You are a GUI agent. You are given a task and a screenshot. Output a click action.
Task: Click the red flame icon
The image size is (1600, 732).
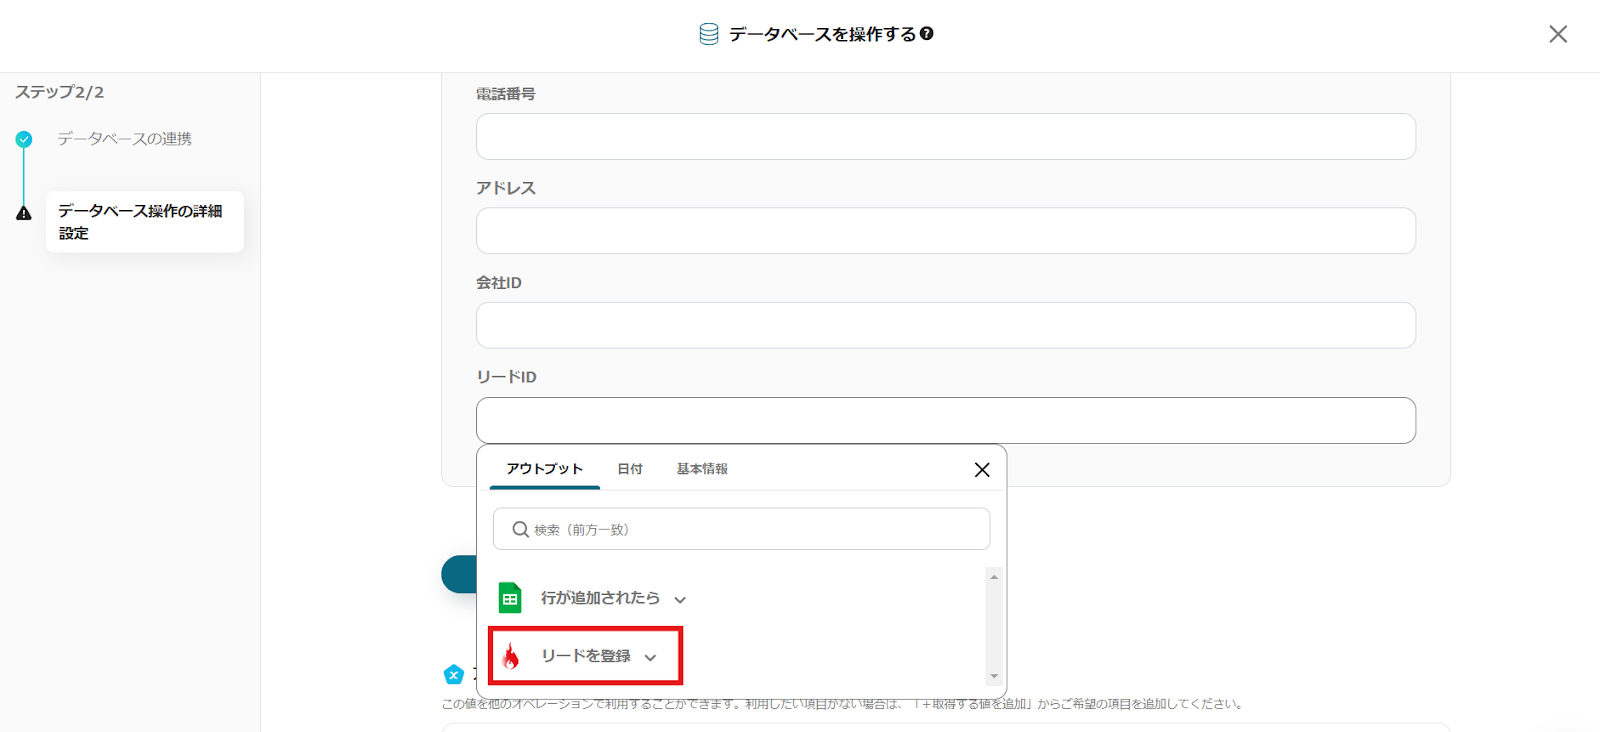511,656
